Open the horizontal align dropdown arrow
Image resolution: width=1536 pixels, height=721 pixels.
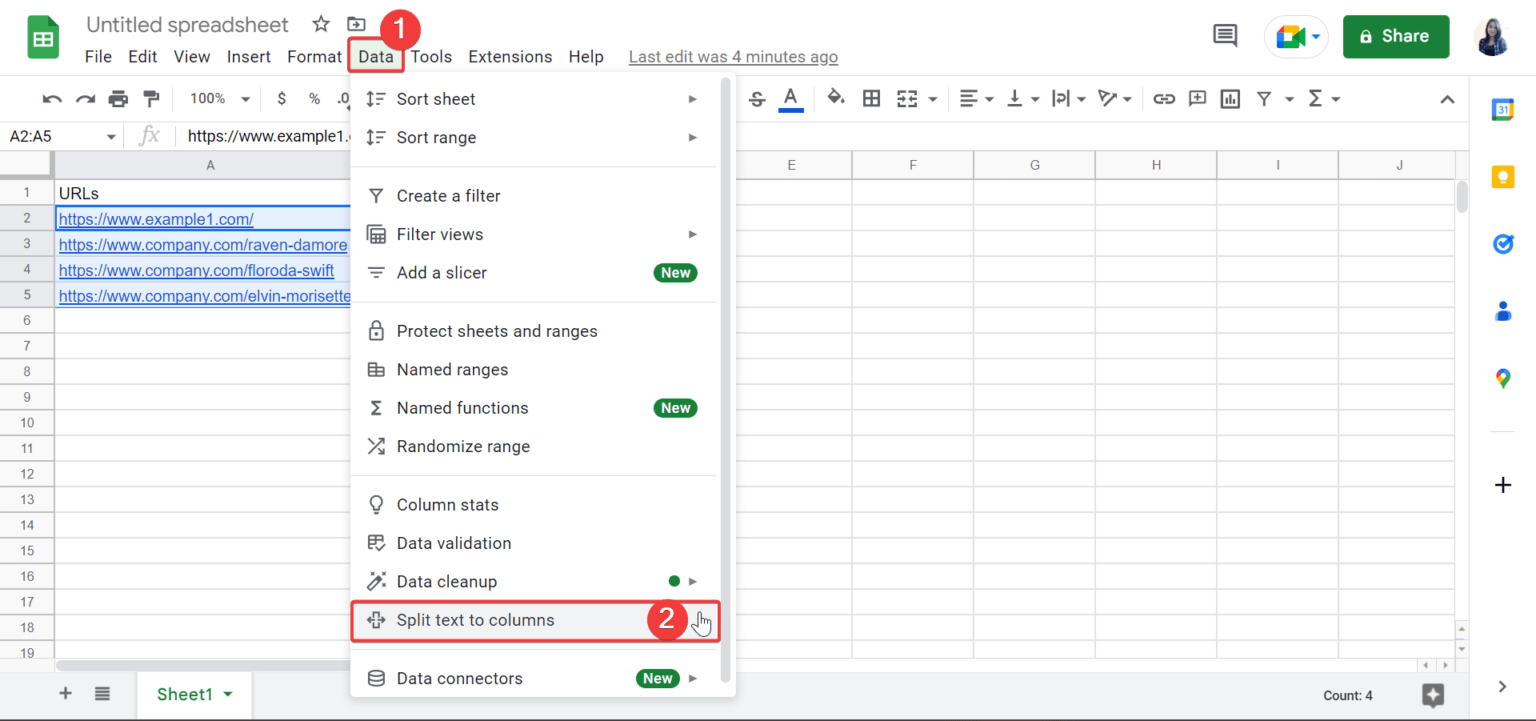click(x=988, y=98)
